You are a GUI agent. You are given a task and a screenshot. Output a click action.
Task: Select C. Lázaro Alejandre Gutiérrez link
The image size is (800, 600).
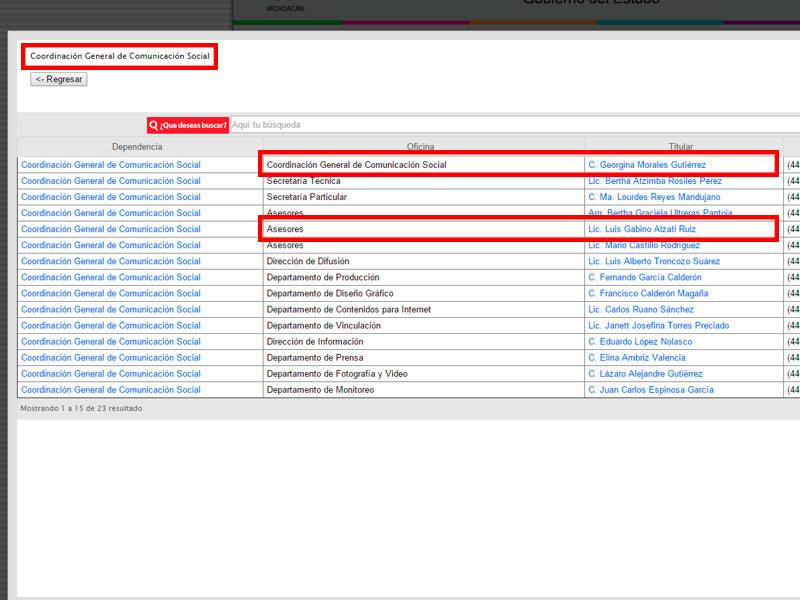click(x=645, y=373)
